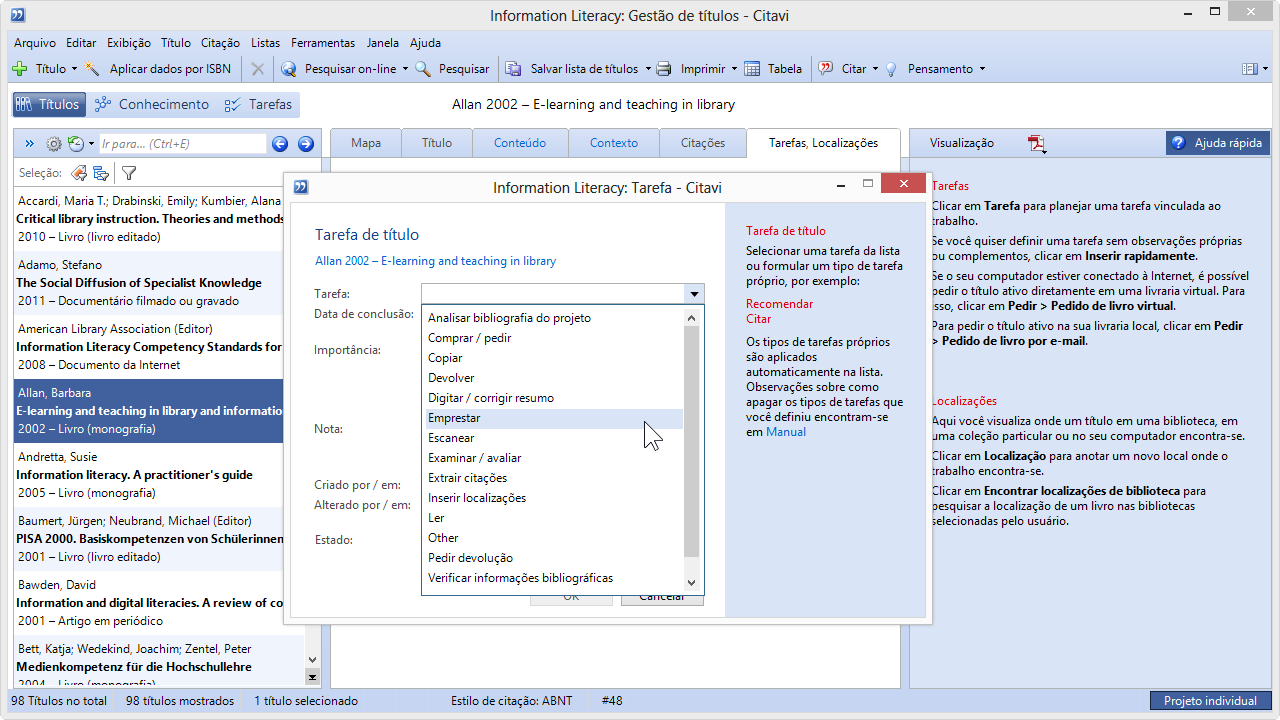Switch to the Tarefas workspace
The image size is (1280, 720).
coord(258,104)
